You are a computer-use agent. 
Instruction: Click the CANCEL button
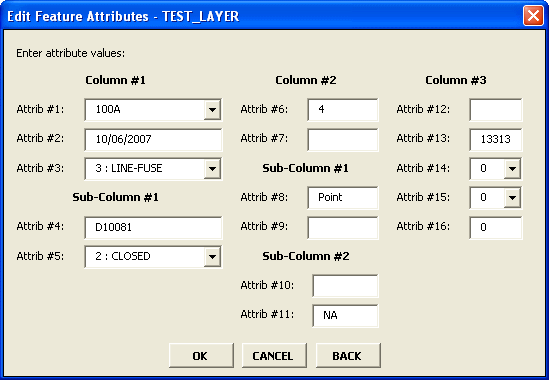tap(274, 356)
